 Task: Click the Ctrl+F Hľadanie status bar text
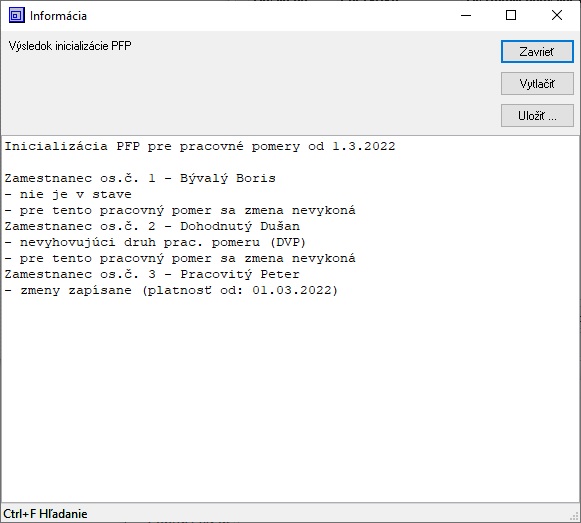coord(45,514)
